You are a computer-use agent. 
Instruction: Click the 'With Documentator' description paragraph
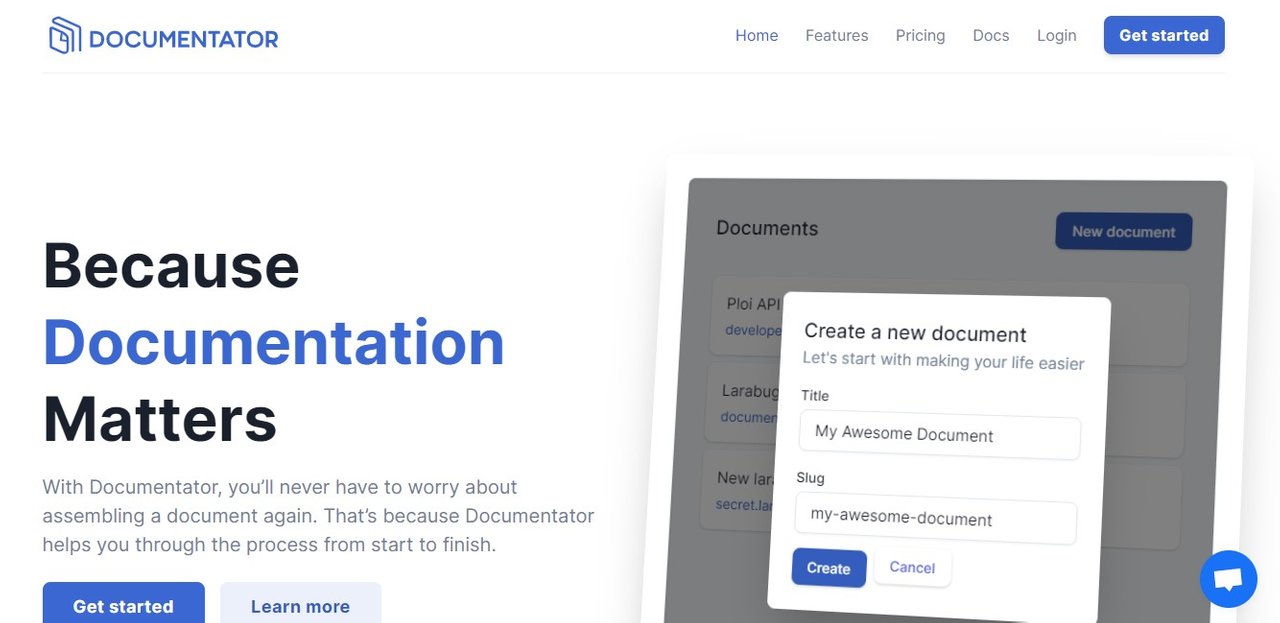point(318,516)
